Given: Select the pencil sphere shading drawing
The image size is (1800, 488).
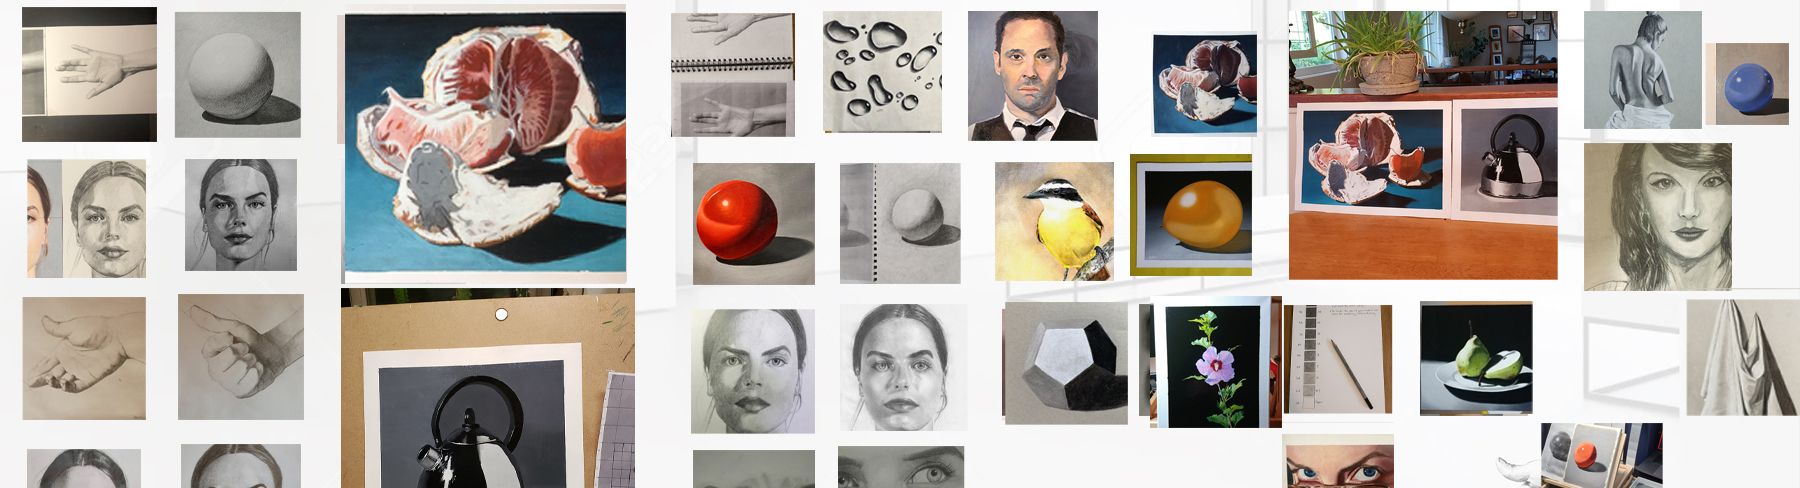Looking at the screenshot, I should pos(238,75).
